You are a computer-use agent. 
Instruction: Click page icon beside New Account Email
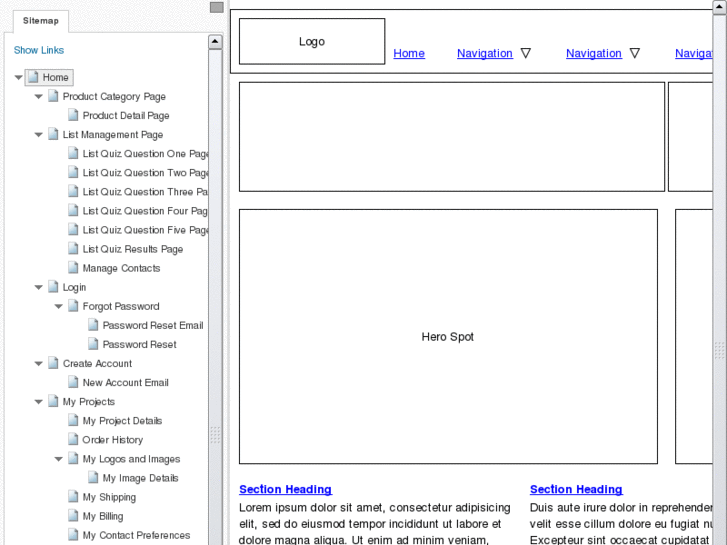coord(73,382)
